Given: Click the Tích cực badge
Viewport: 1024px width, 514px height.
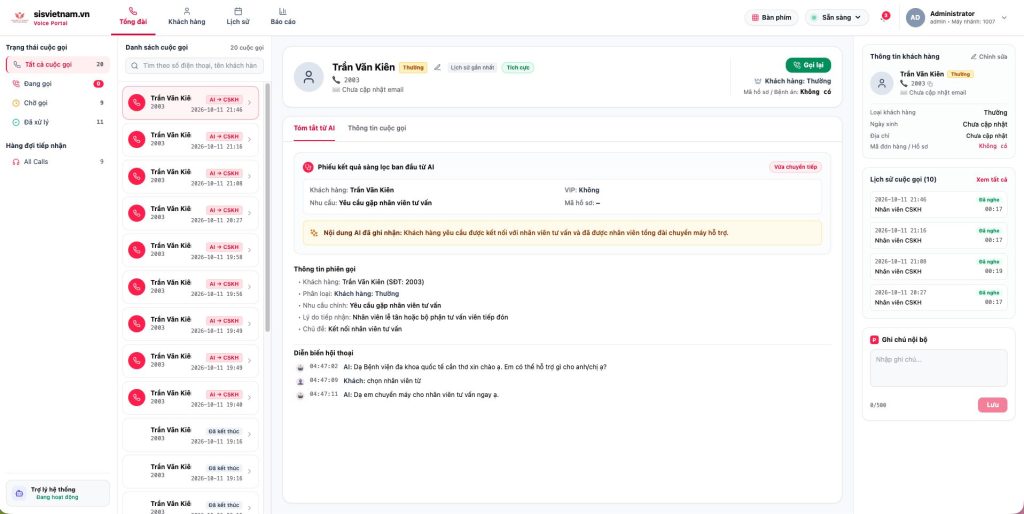Looking at the screenshot, I should [x=518, y=67].
